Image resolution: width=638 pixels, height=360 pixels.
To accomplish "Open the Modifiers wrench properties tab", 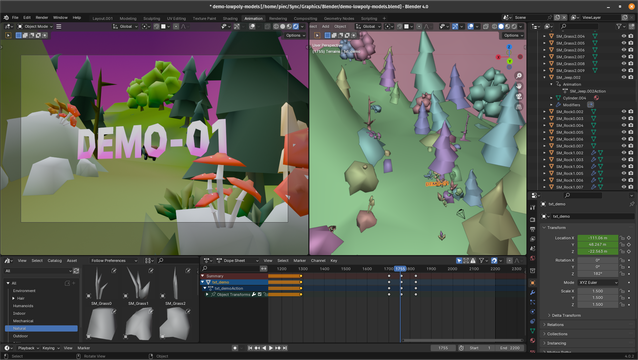I will click(x=532, y=292).
